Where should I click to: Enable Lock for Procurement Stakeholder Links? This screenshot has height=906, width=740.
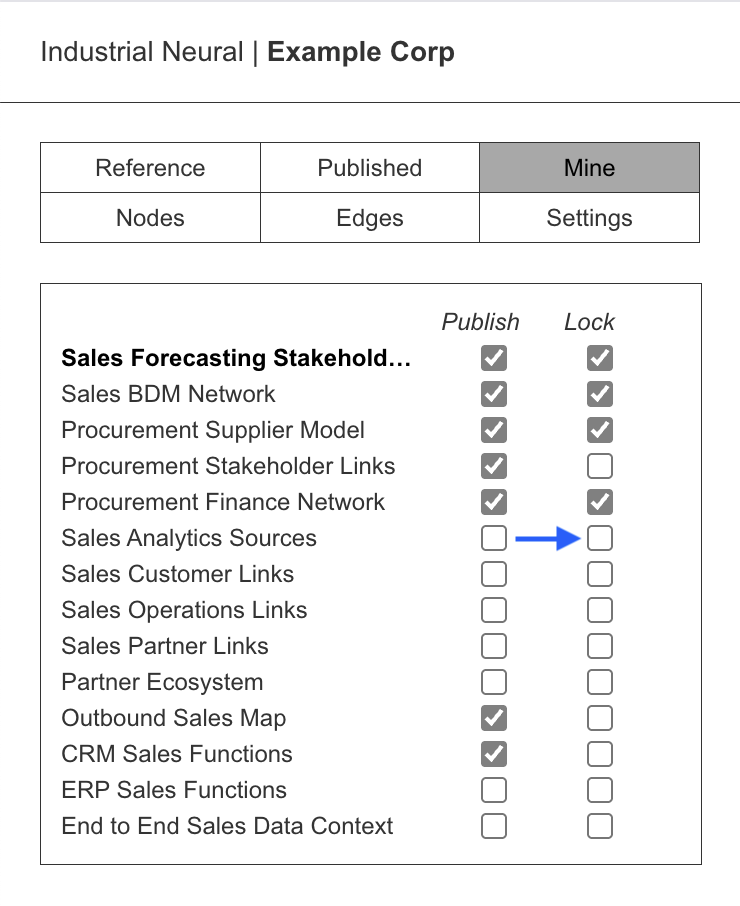[x=600, y=466]
